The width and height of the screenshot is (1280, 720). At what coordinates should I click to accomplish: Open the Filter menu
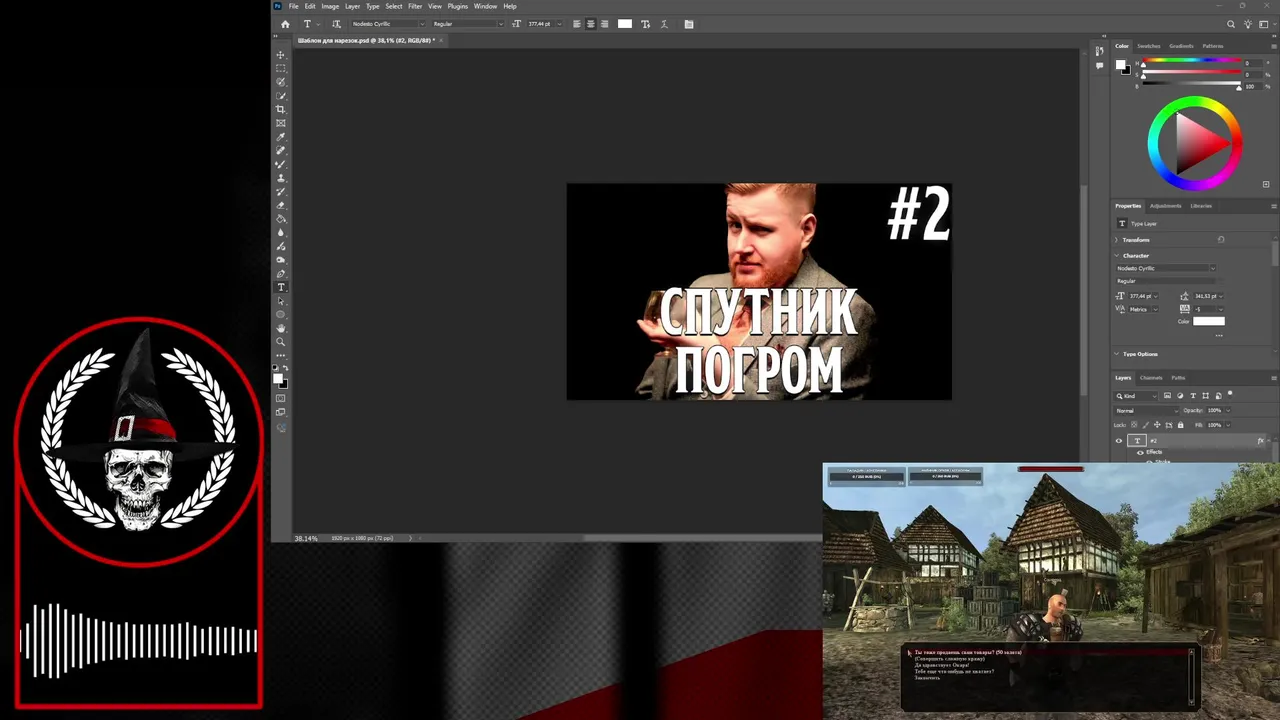pos(415,6)
